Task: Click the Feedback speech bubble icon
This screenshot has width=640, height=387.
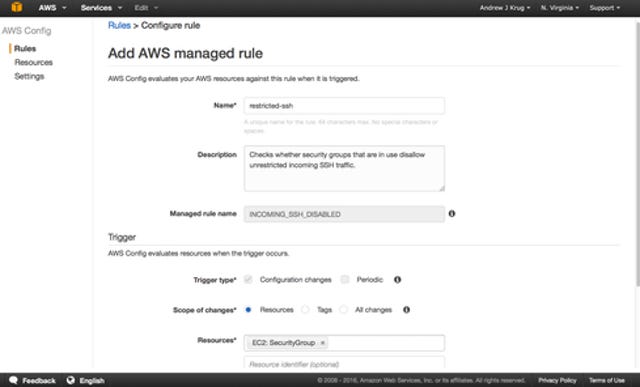Action: pos(13,380)
